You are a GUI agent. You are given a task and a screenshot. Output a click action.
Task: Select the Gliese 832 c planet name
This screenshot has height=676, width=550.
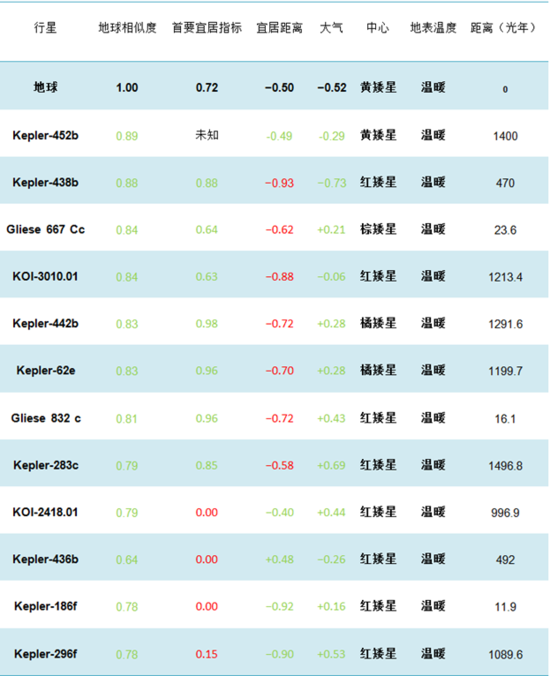(46, 418)
